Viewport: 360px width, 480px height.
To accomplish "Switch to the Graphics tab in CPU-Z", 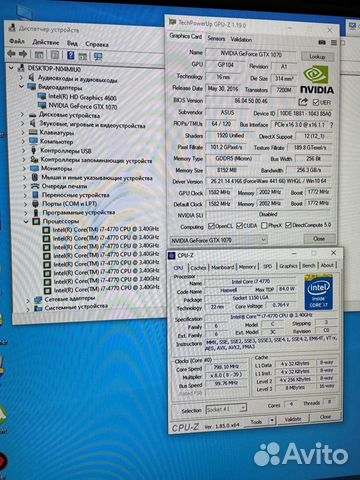I will (x=288, y=266).
